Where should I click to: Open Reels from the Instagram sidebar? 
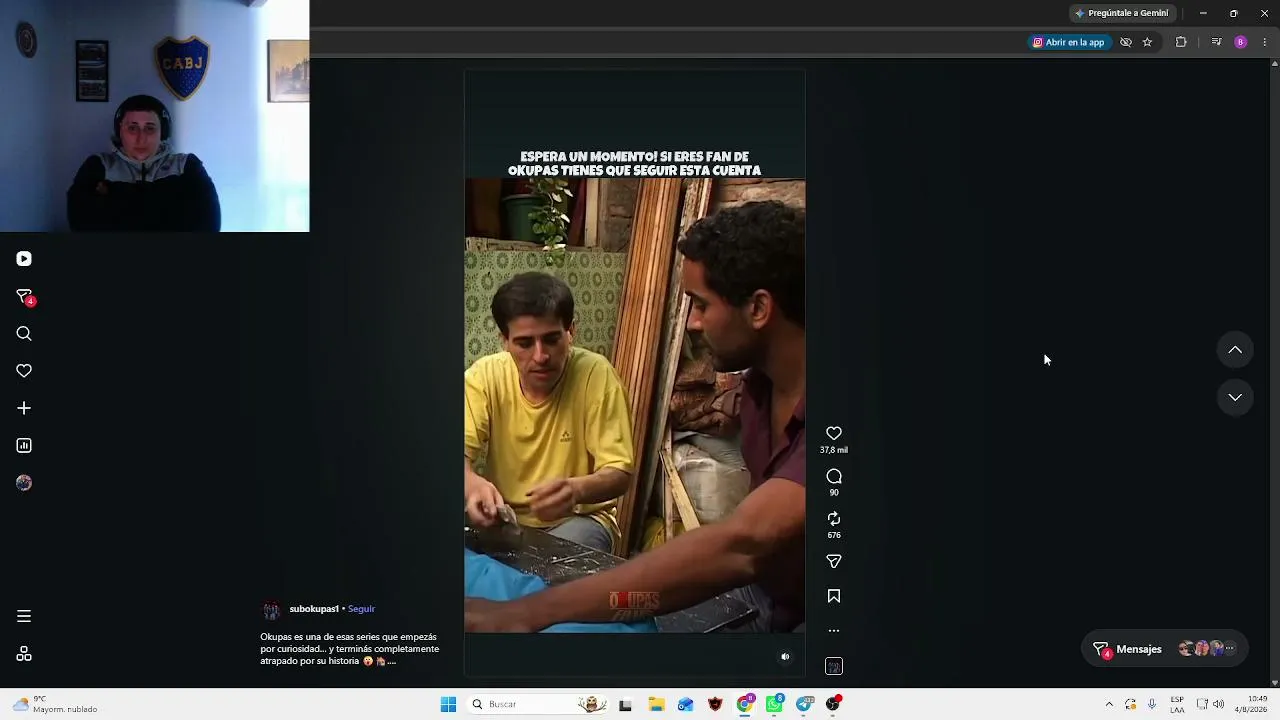pos(24,259)
